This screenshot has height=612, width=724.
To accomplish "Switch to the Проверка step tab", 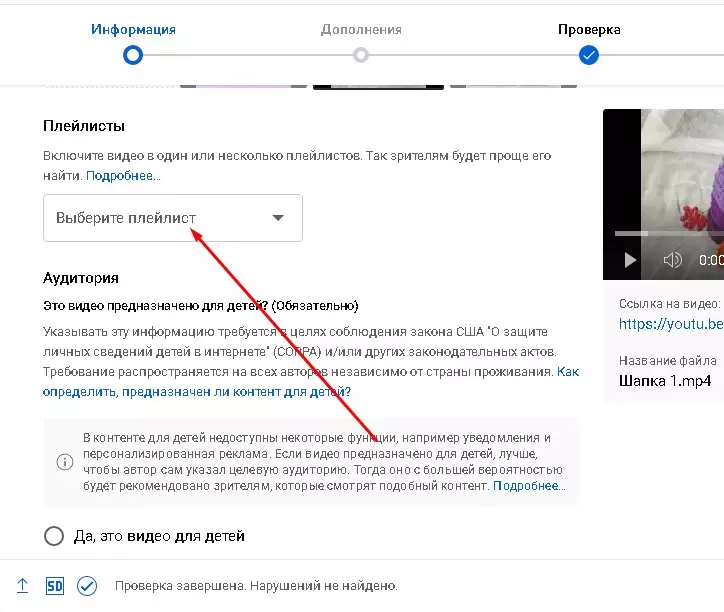I will point(589,30).
